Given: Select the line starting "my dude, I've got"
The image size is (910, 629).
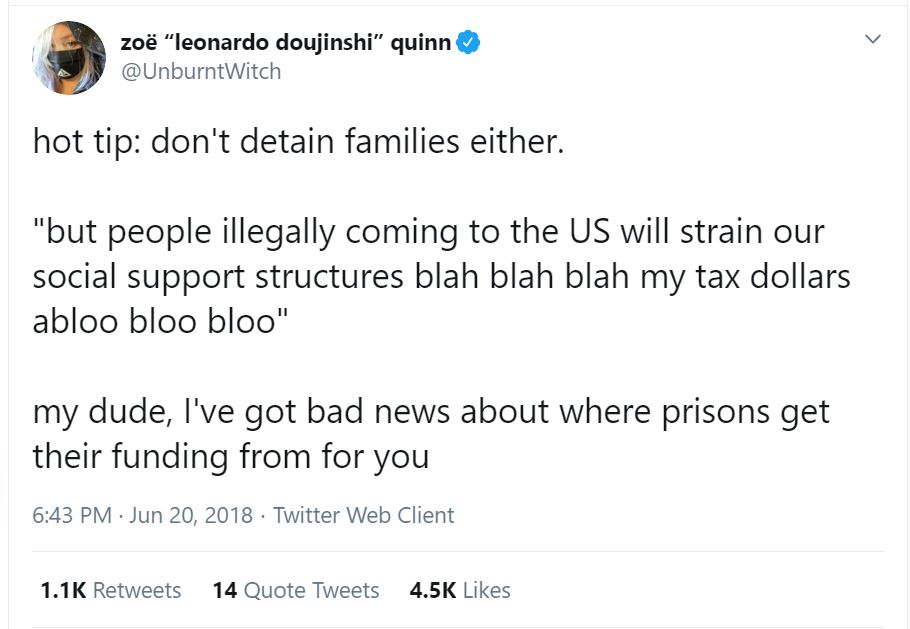Looking at the screenshot, I should click(x=431, y=411).
